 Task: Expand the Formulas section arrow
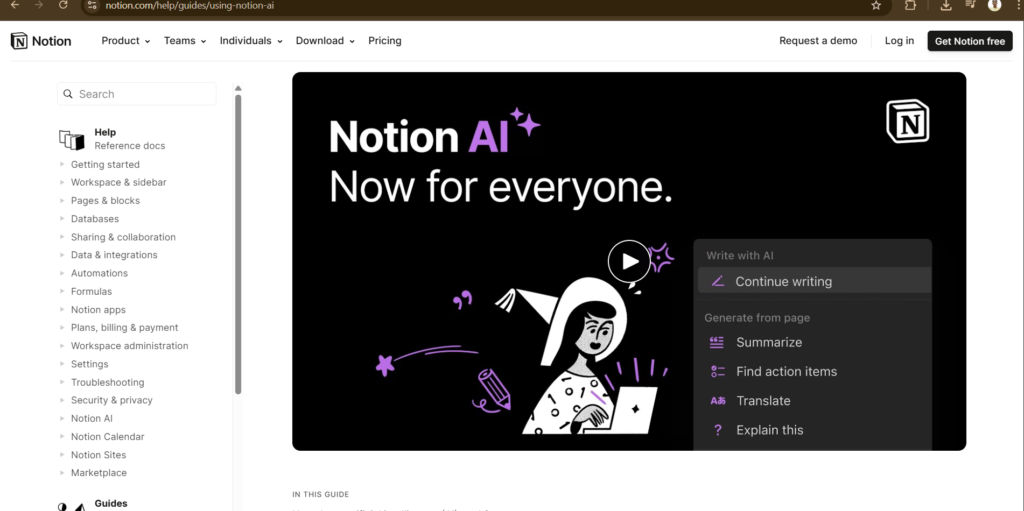pos(62,291)
